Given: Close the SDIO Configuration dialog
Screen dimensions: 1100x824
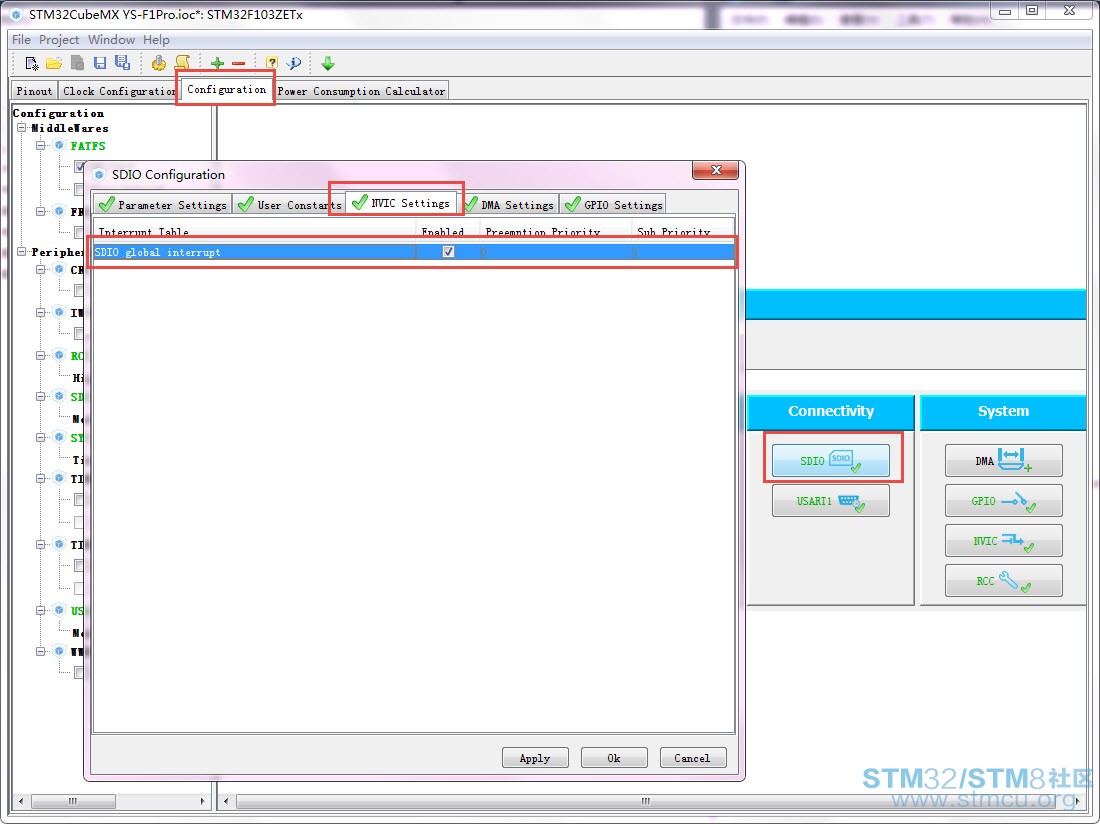Looking at the screenshot, I should pos(716,170).
